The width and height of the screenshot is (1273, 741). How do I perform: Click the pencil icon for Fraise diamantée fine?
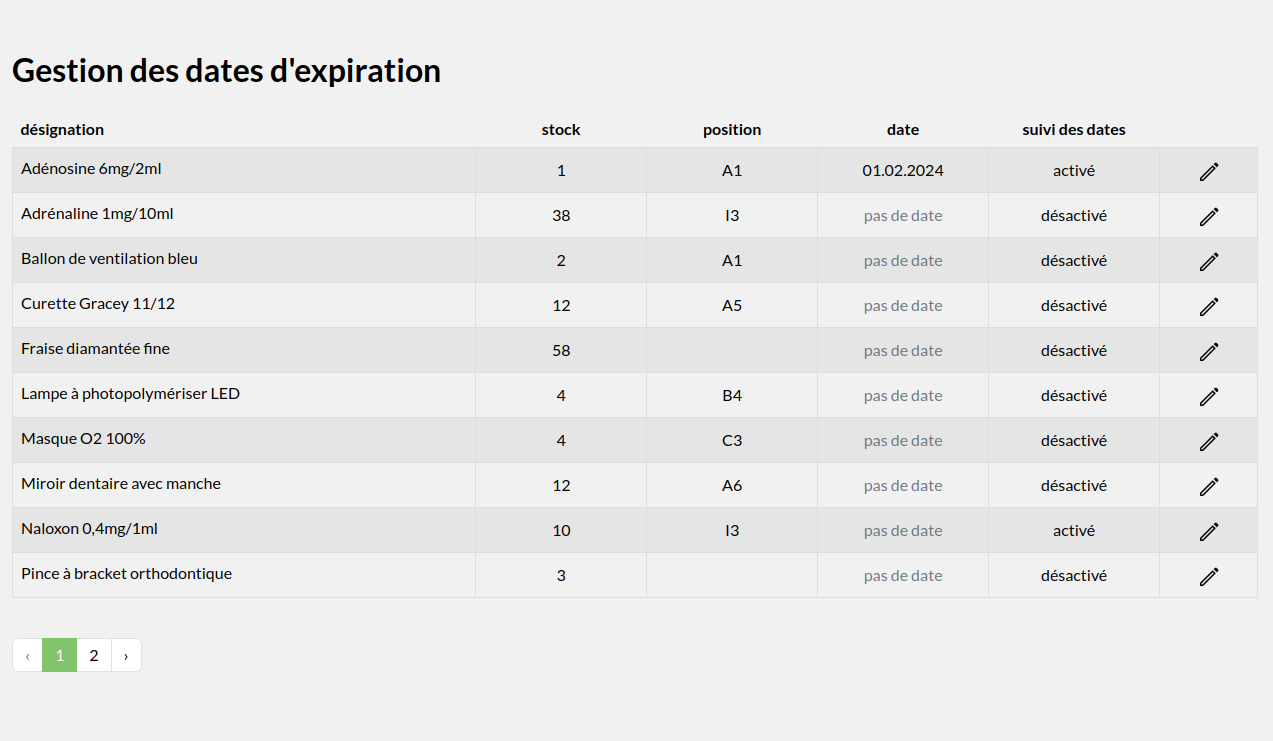coord(1209,351)
